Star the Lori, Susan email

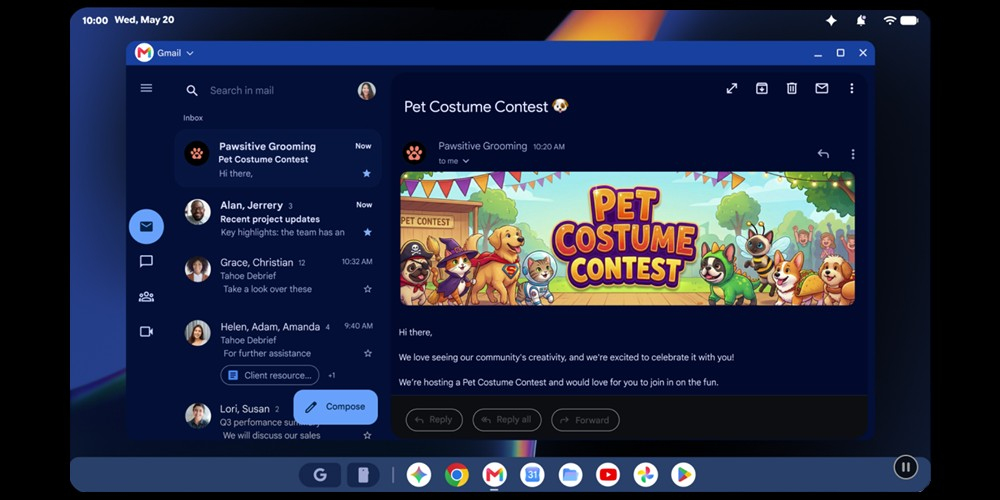[x=367, y=436]
